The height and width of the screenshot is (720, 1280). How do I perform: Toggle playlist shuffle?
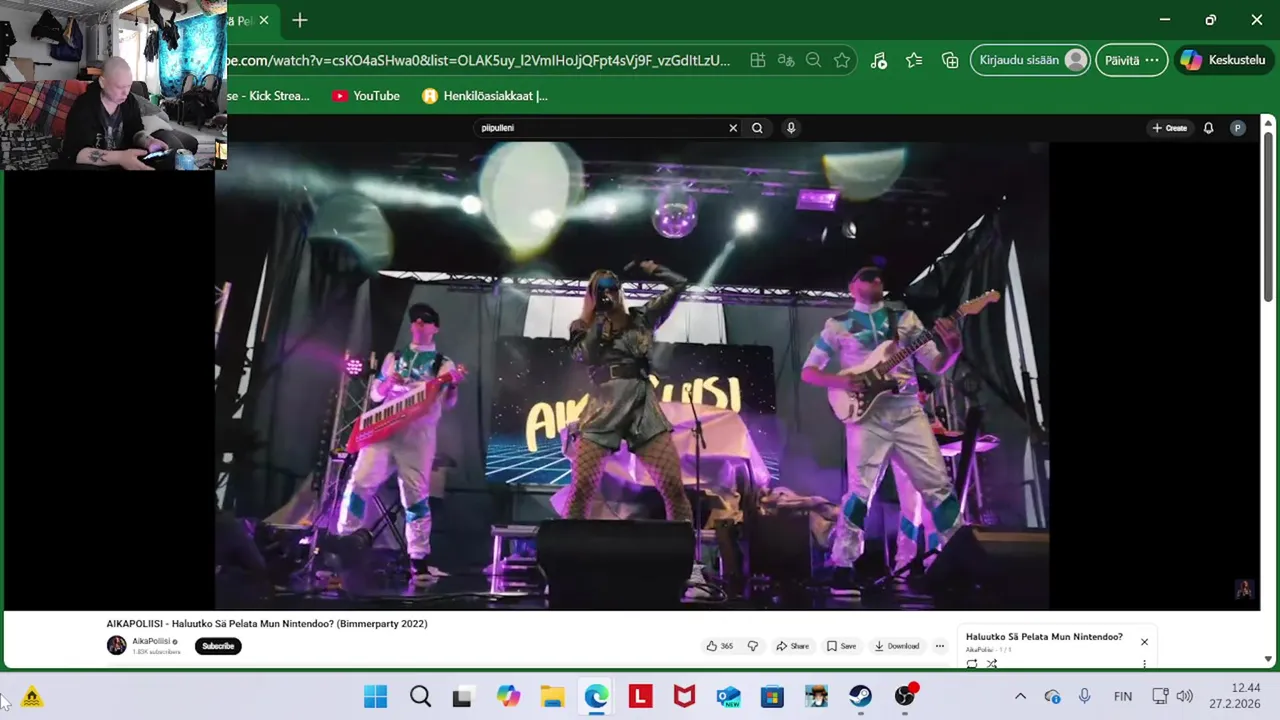pyautogui.click(x=992, y=663)
